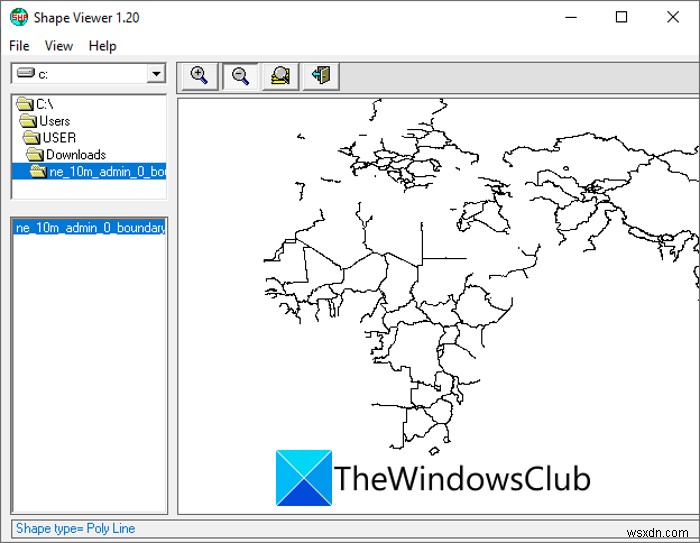The height and width of the screenshot is (543, 700).
Task: Maximize the Shape Viewer window
Action: click(x=621, y=17)
